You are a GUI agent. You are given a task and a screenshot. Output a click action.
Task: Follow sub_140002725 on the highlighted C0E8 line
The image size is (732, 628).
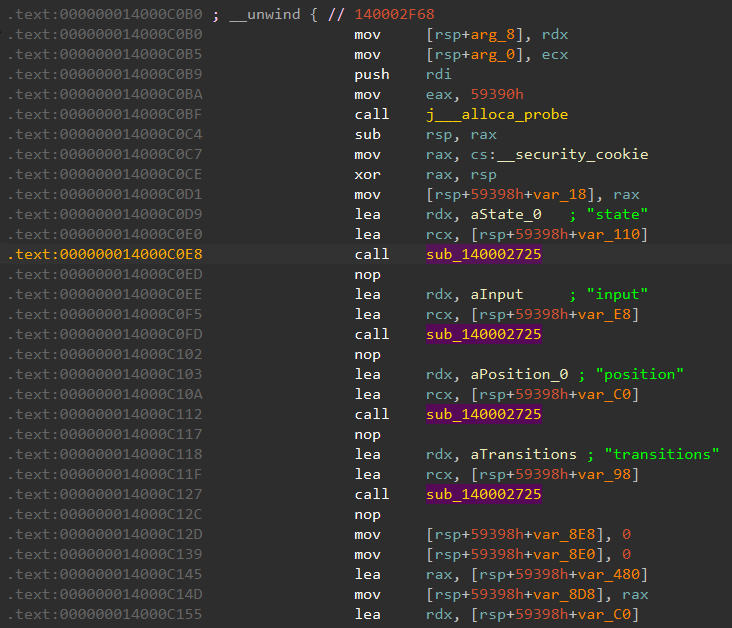pos(484,254)
